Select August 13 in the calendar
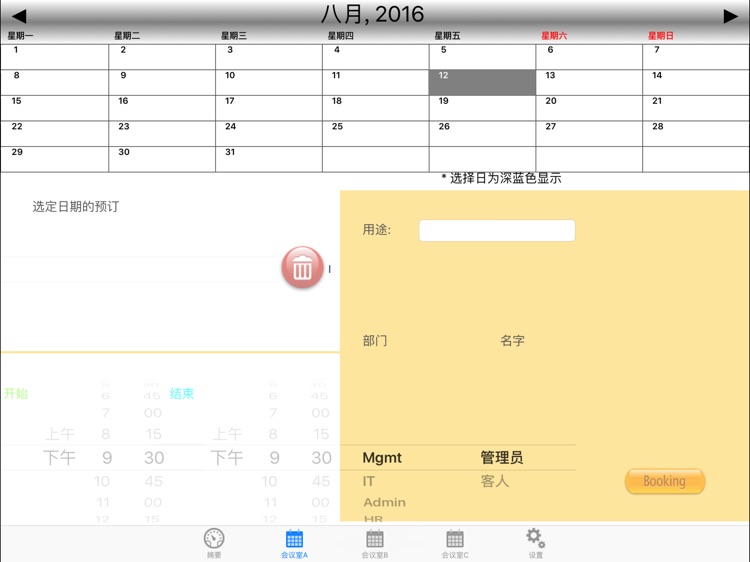Viewport: 750px width, 562px height. [589, 82]
